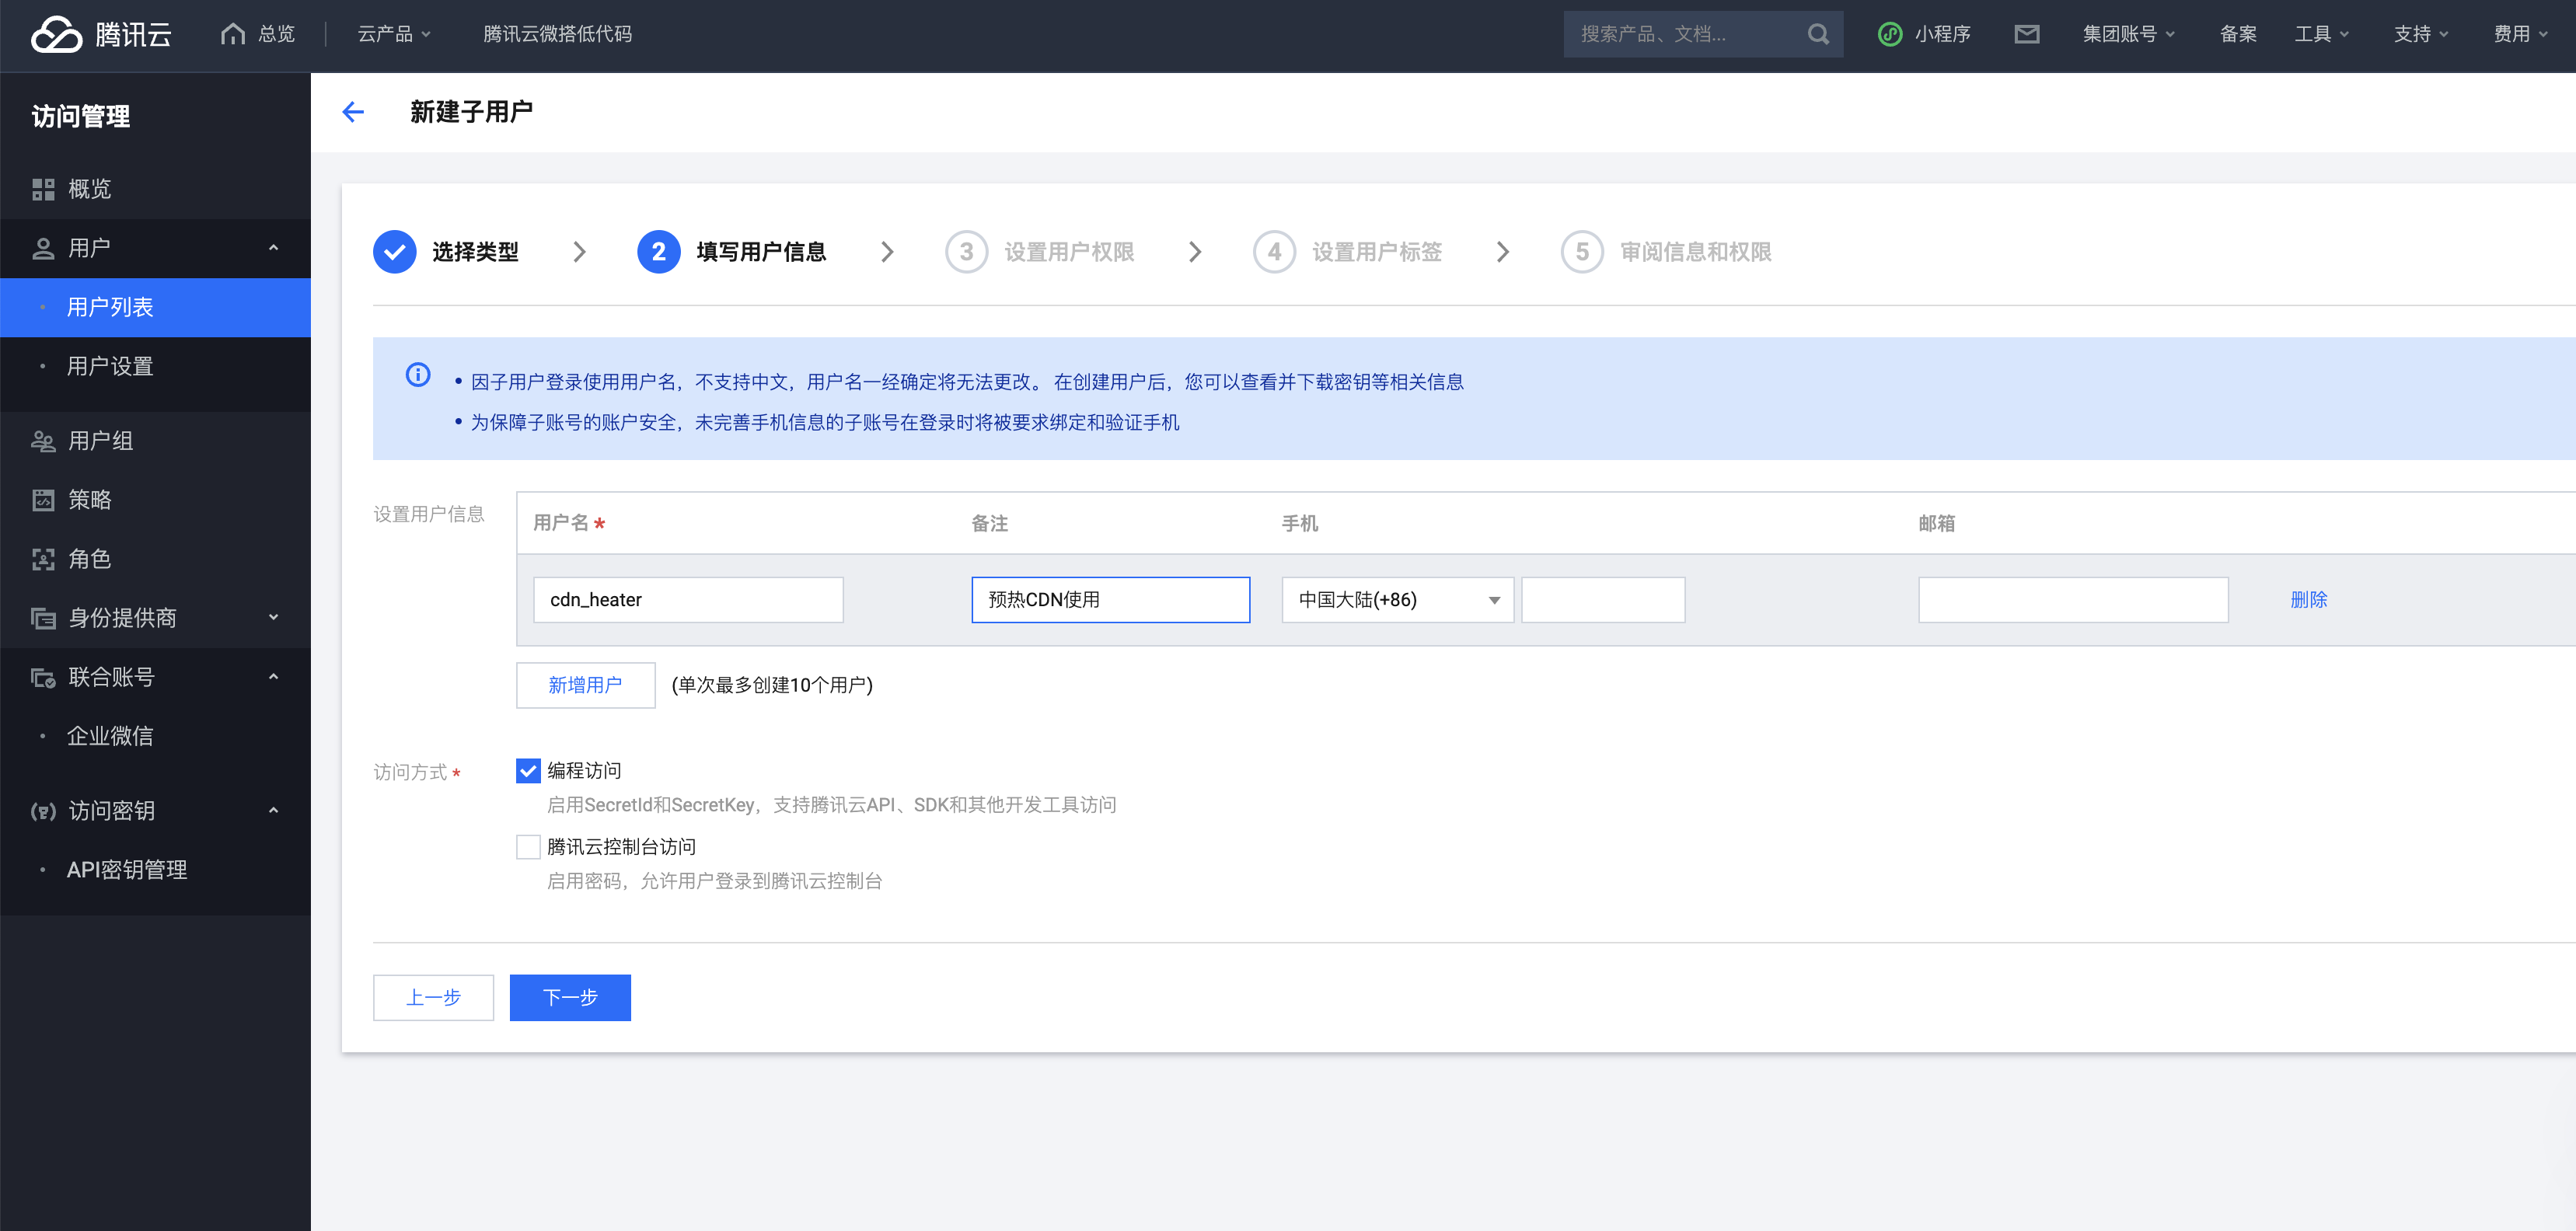Open the 中国大陆(+86) country code dropdown

tap(1396, 600)
